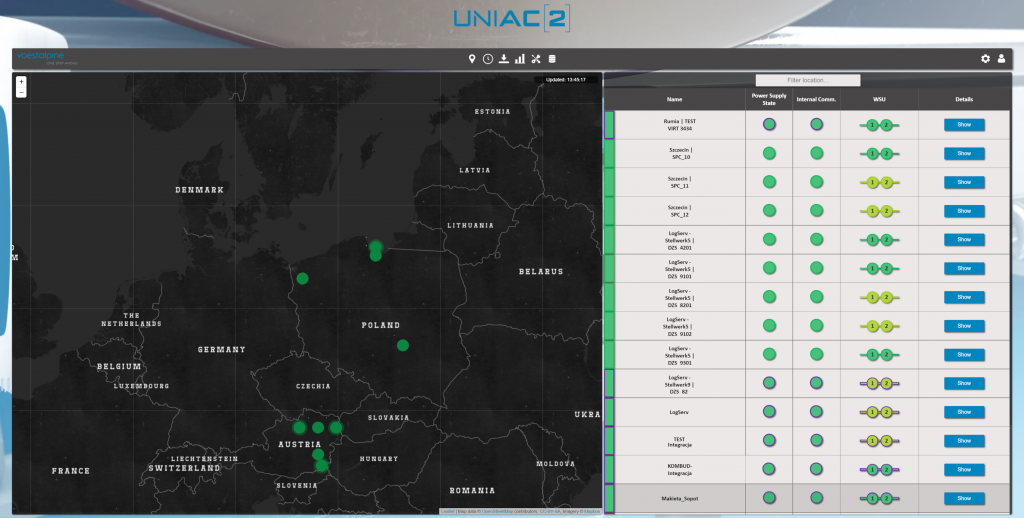Click the user profile icon
This screenshot has width=1024, height=518.
coord(1001,59)
